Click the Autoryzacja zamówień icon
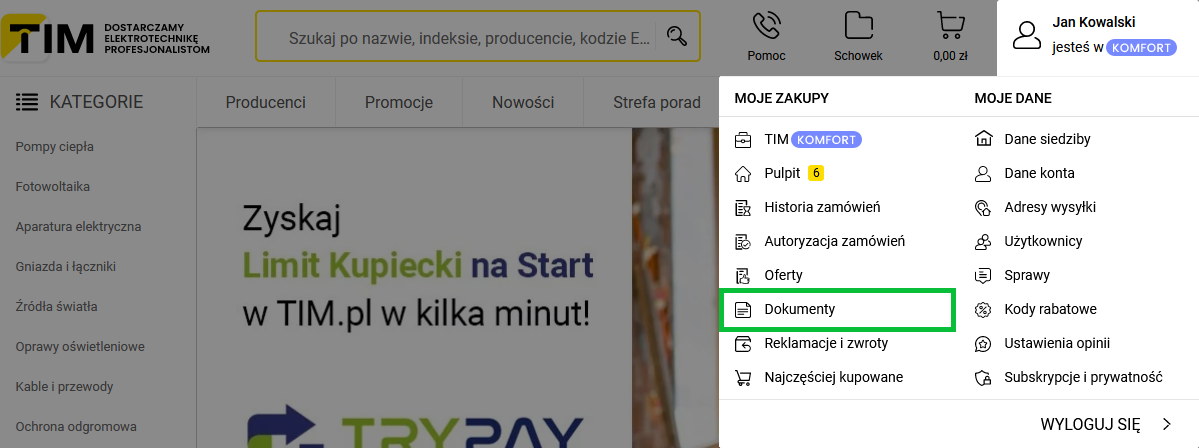The image size is (1199, 448). pyautogui.click(x=742, y=242)
